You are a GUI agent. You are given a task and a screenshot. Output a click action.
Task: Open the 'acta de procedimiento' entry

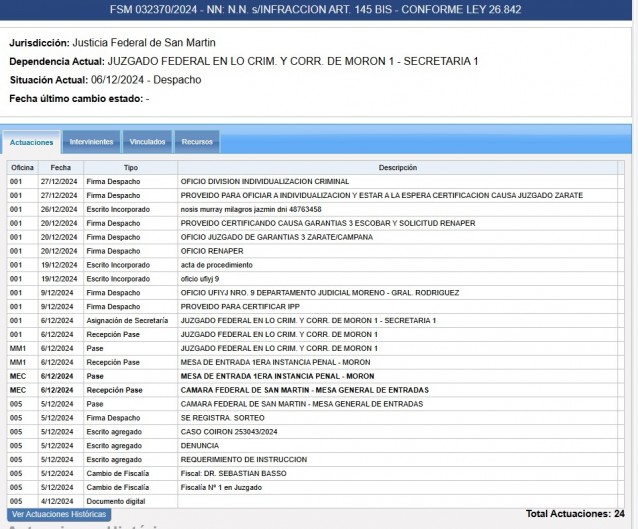[218, 265]
